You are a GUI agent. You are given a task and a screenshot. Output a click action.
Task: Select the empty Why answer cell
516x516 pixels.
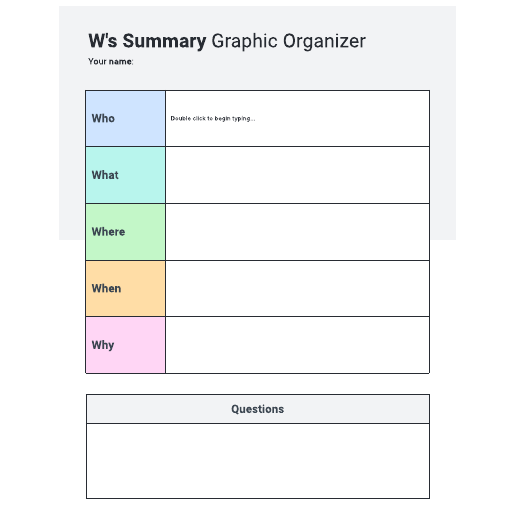click(297, 345)
